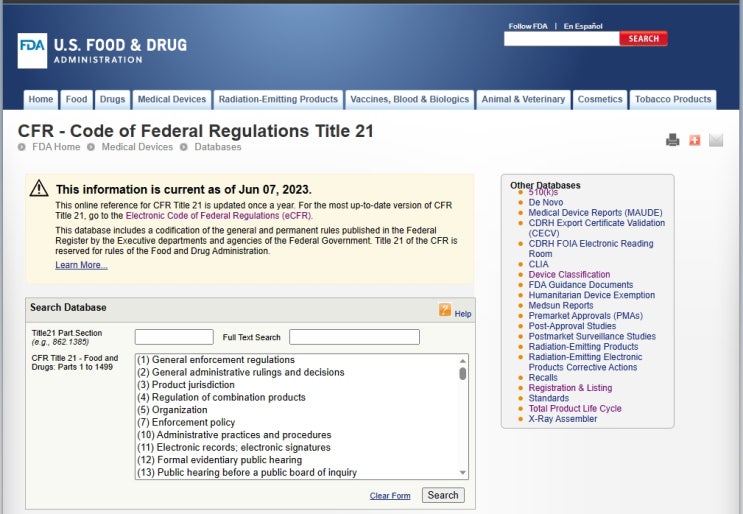Screen dimensions: 743x514
Task: Select (3) Product jurisdiction
Action: [x=297, y=385]
